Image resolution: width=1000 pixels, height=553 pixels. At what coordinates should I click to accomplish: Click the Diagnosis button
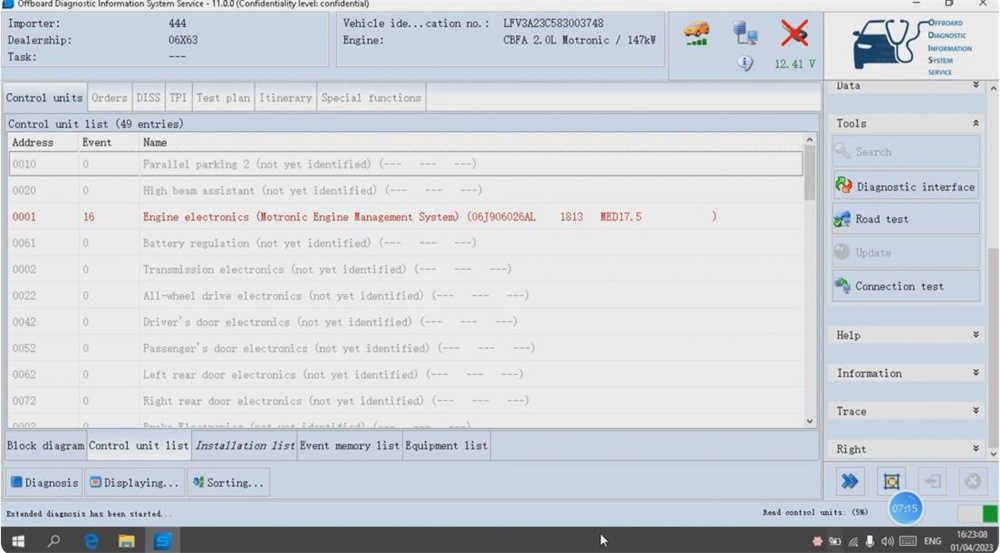(x=45, y=482)
